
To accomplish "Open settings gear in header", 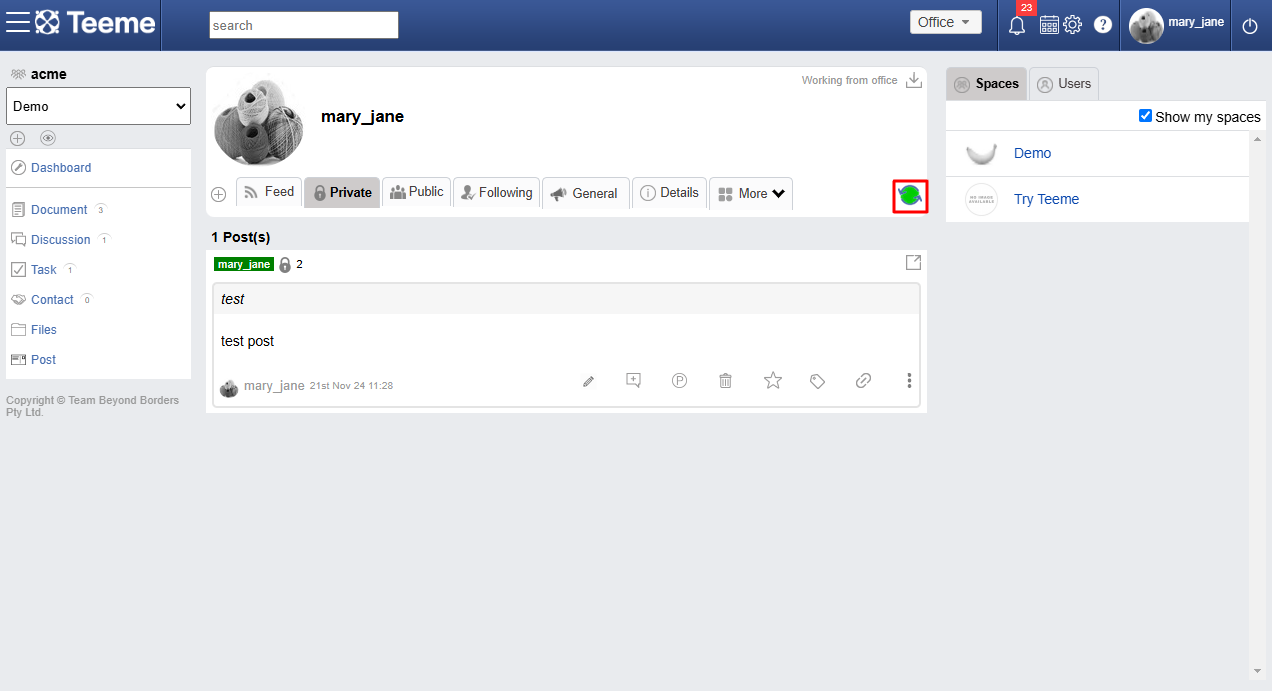I will point(1072,25).
